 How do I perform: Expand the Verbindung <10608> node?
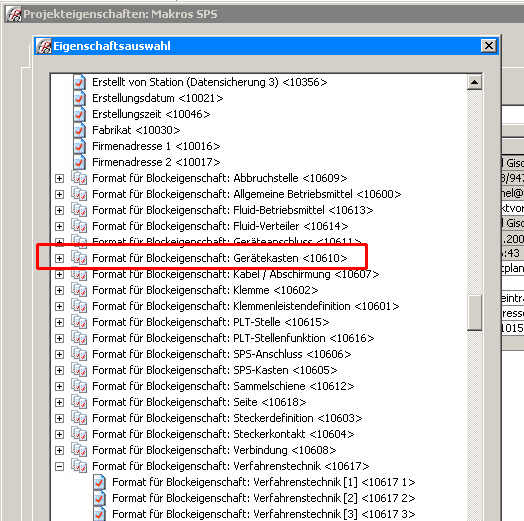click(59, 450)
